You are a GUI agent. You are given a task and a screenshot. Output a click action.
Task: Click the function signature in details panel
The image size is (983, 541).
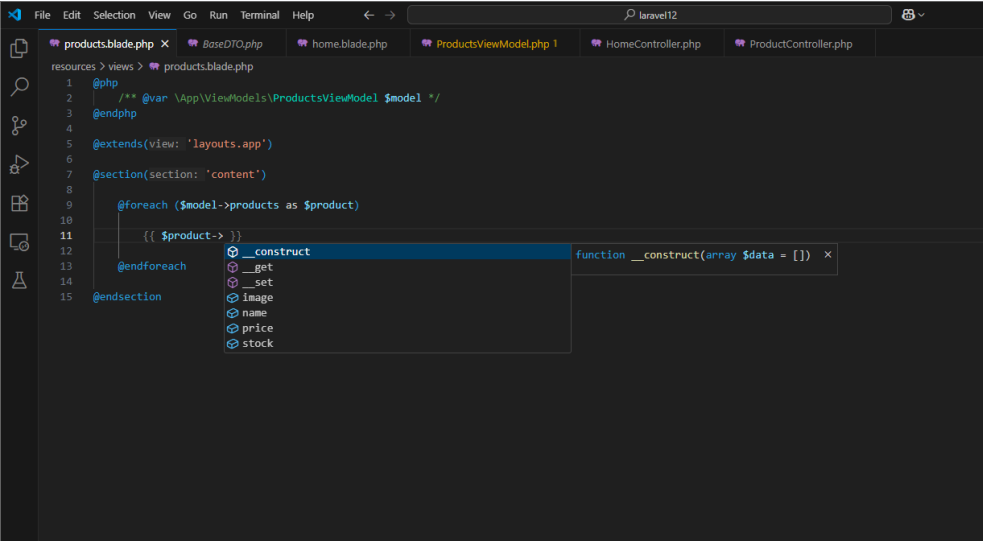693,255
